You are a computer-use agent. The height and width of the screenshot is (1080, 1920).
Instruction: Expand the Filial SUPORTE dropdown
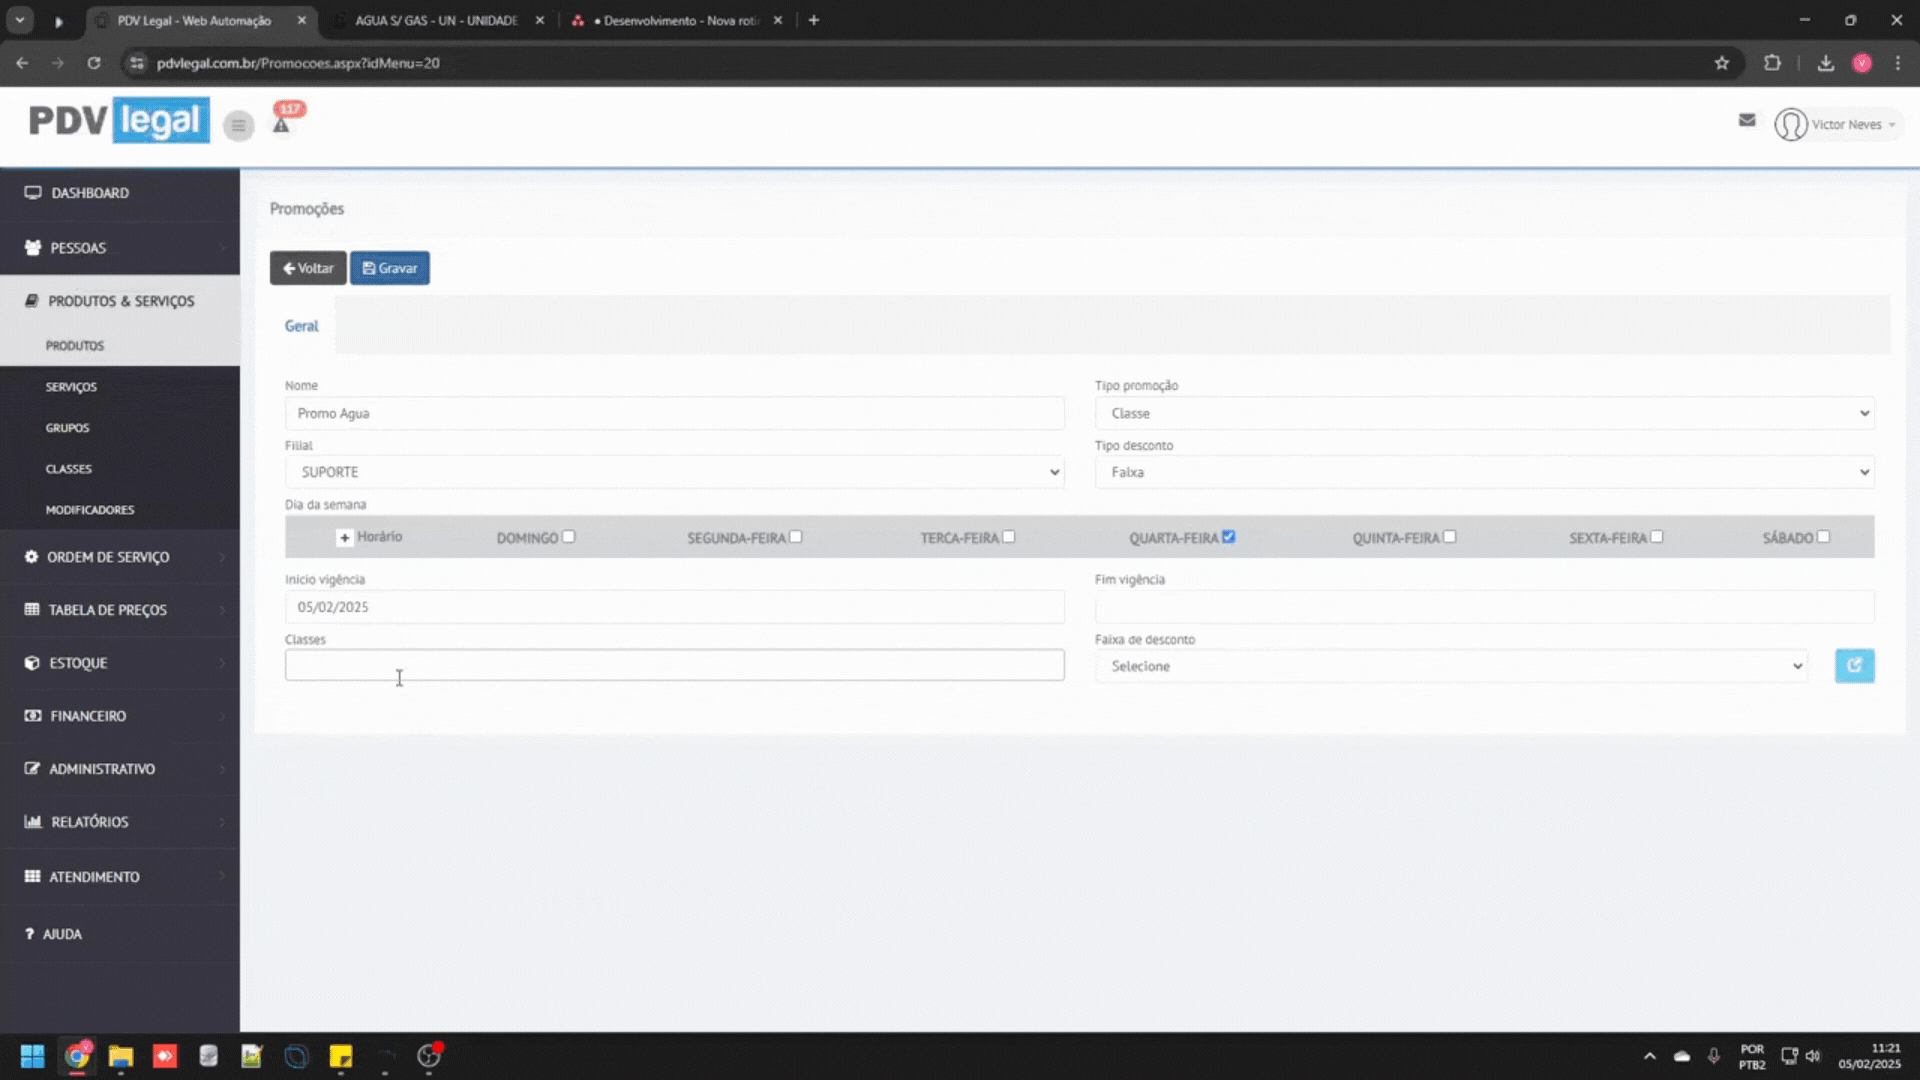pos(674,472)
